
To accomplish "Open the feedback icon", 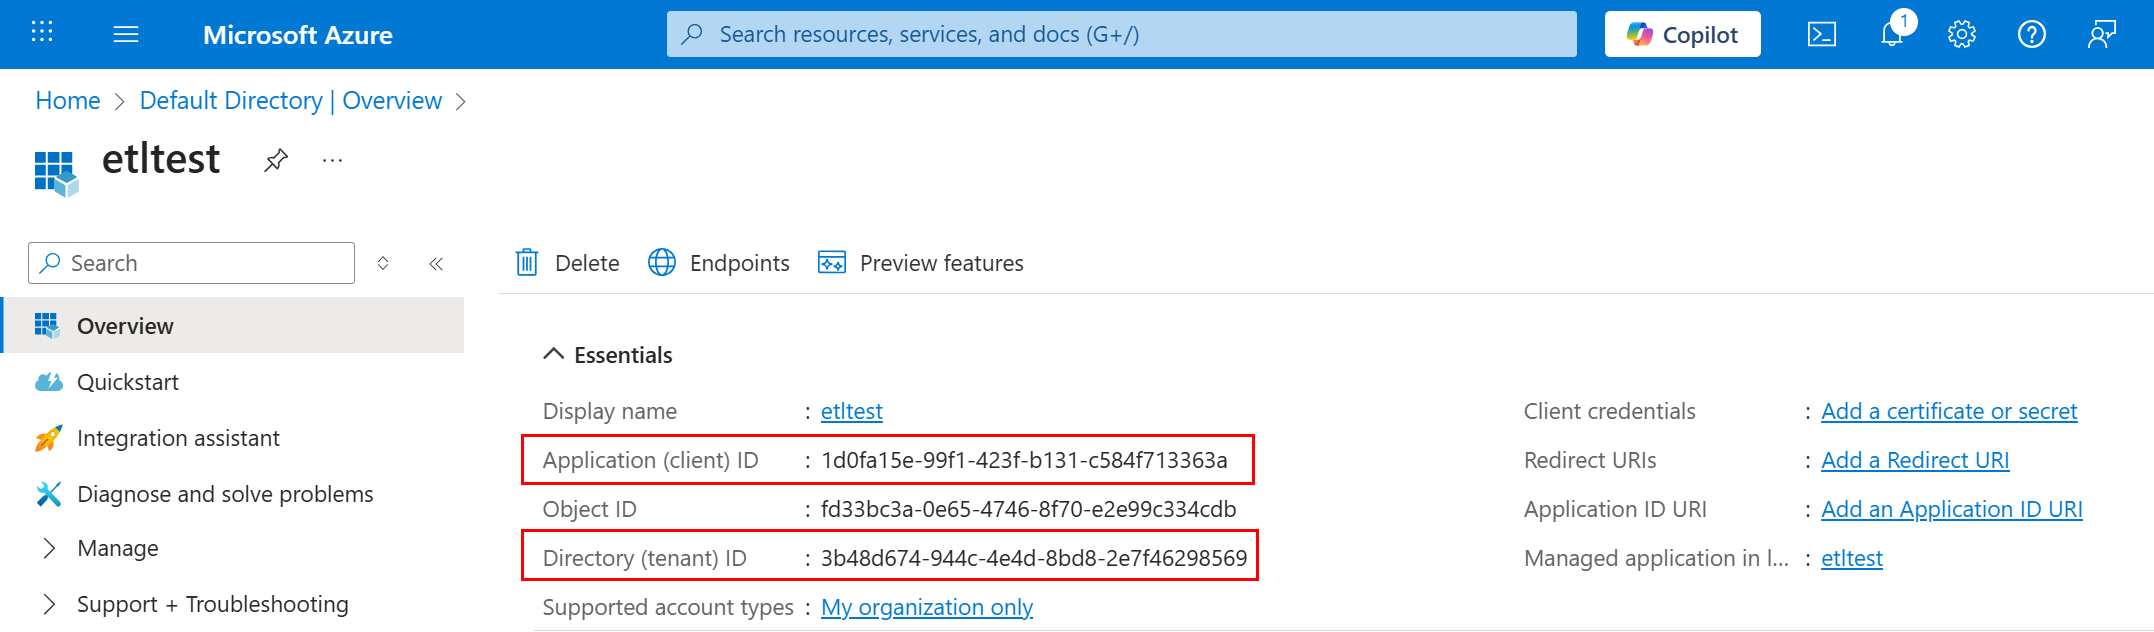I will click(2102, 35).
